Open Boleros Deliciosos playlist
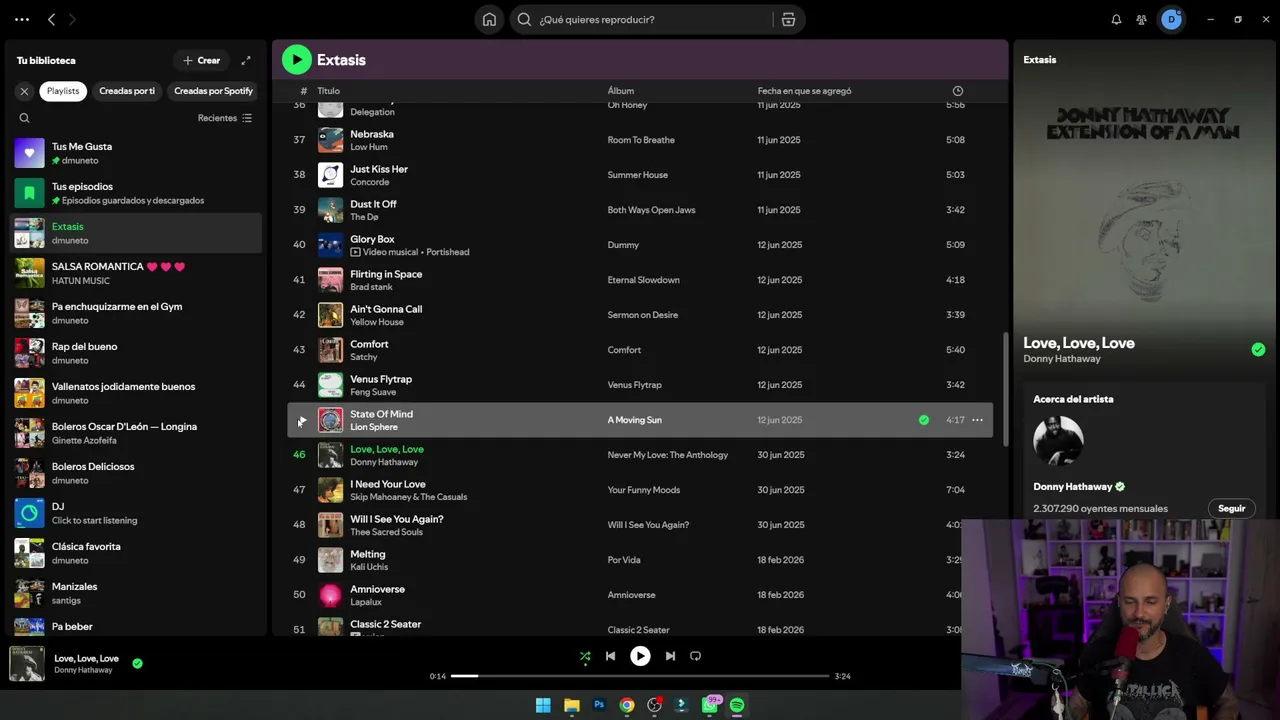 (136, 473)
